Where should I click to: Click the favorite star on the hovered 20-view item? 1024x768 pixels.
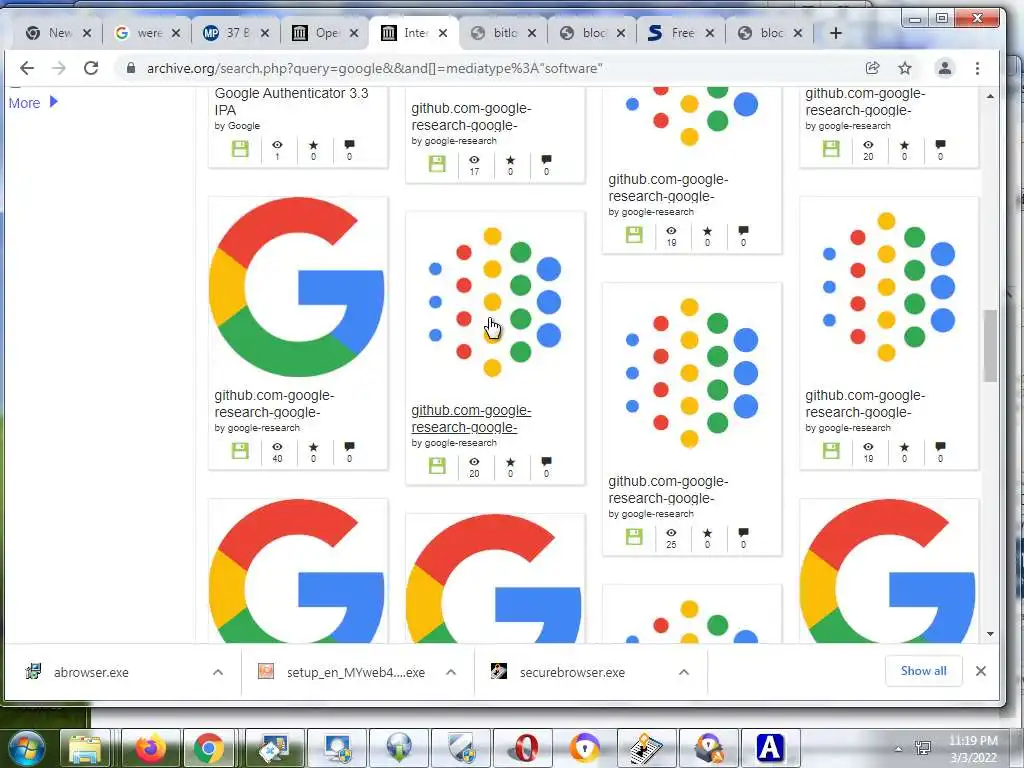(x=511, y=462)
